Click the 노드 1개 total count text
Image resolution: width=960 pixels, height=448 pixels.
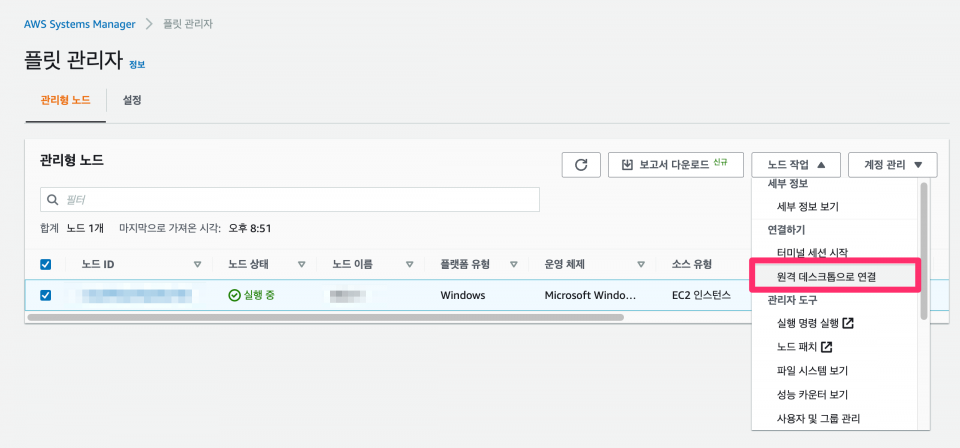tap(85, 229)
